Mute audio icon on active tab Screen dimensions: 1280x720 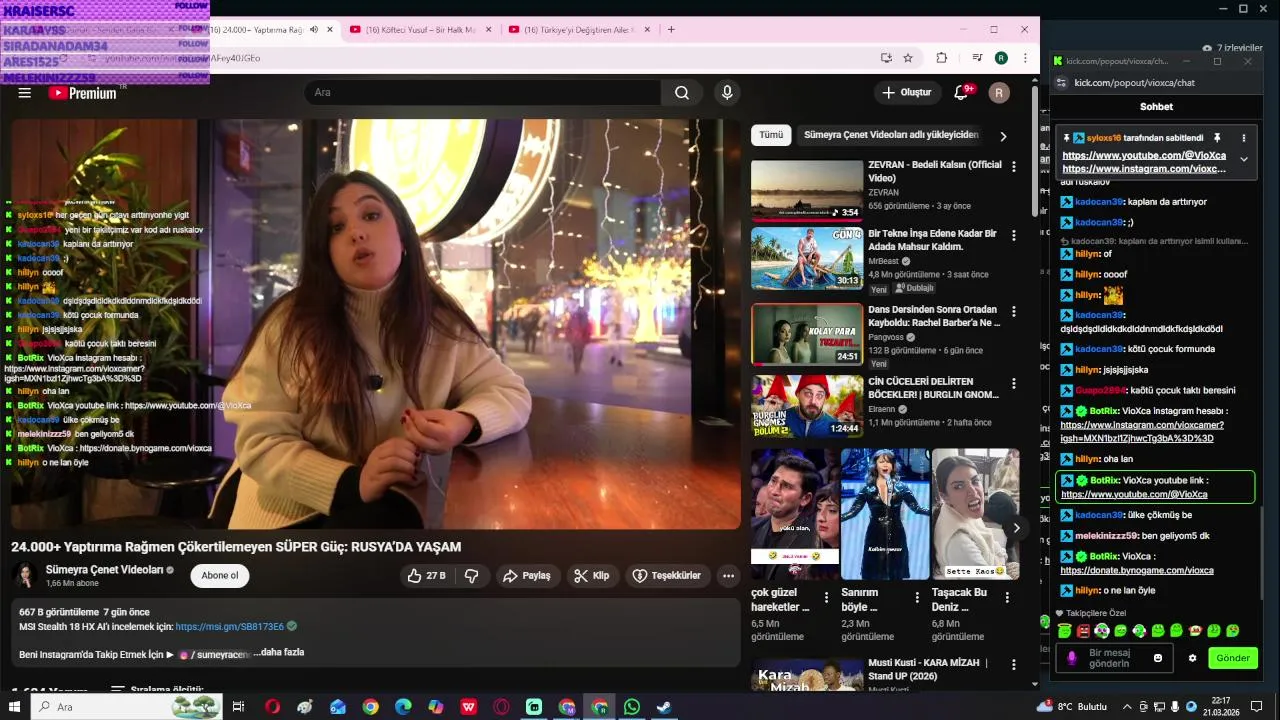pyautogui.click(x=314, y=30)
